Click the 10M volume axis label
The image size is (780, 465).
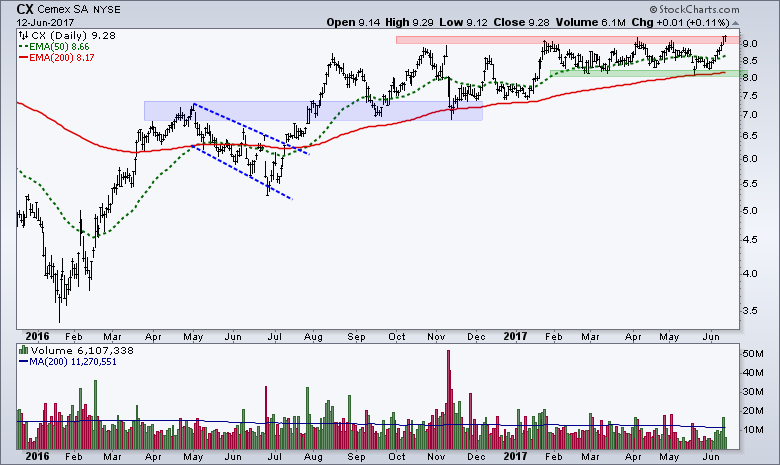753,430
